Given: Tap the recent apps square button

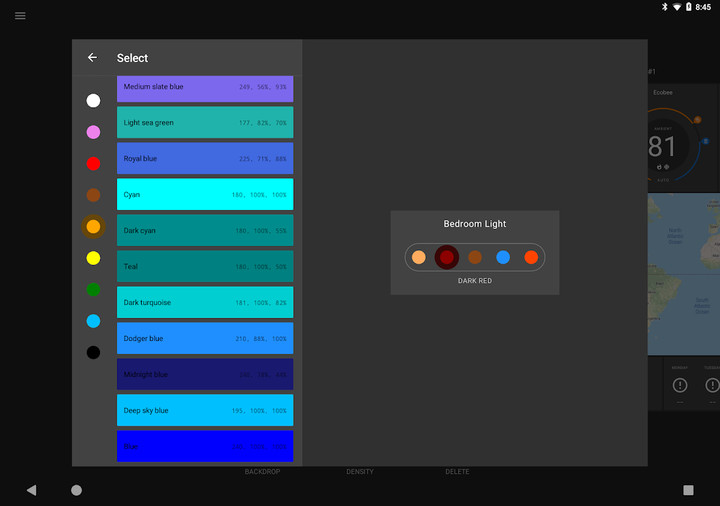Looking at the screenshot, I should coord(688,490).
